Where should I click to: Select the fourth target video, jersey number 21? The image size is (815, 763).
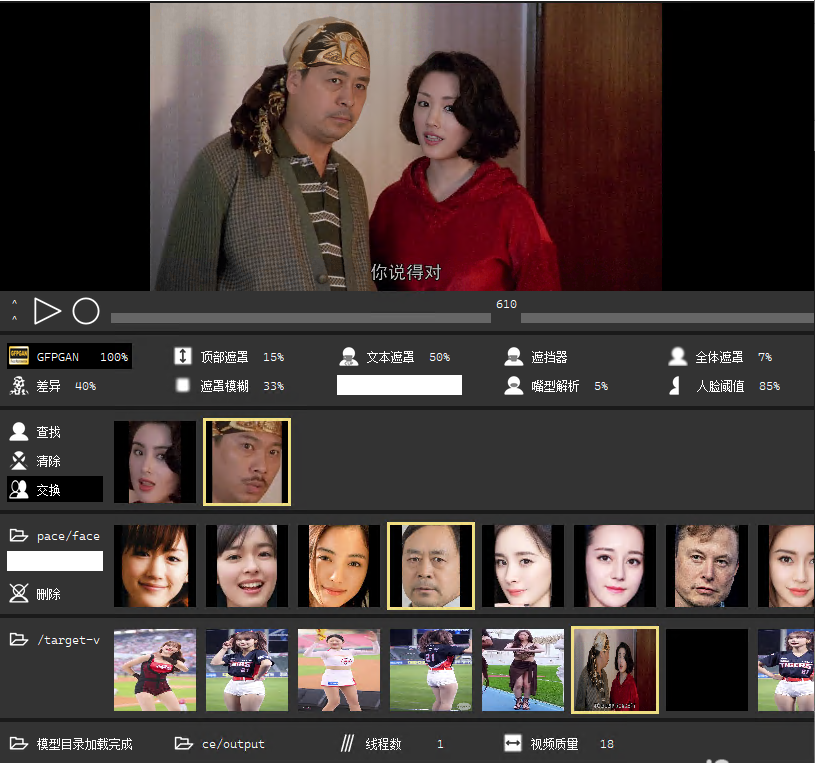tap(431, 670)
